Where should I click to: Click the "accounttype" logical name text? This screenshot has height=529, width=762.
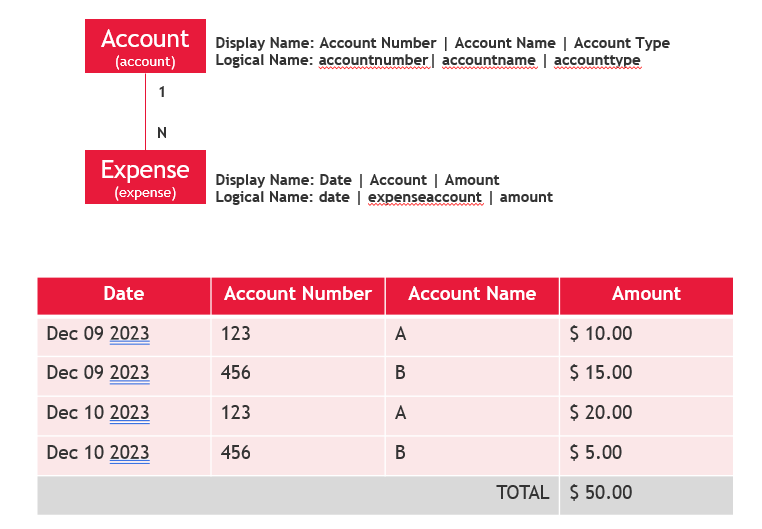coord(597,60)
